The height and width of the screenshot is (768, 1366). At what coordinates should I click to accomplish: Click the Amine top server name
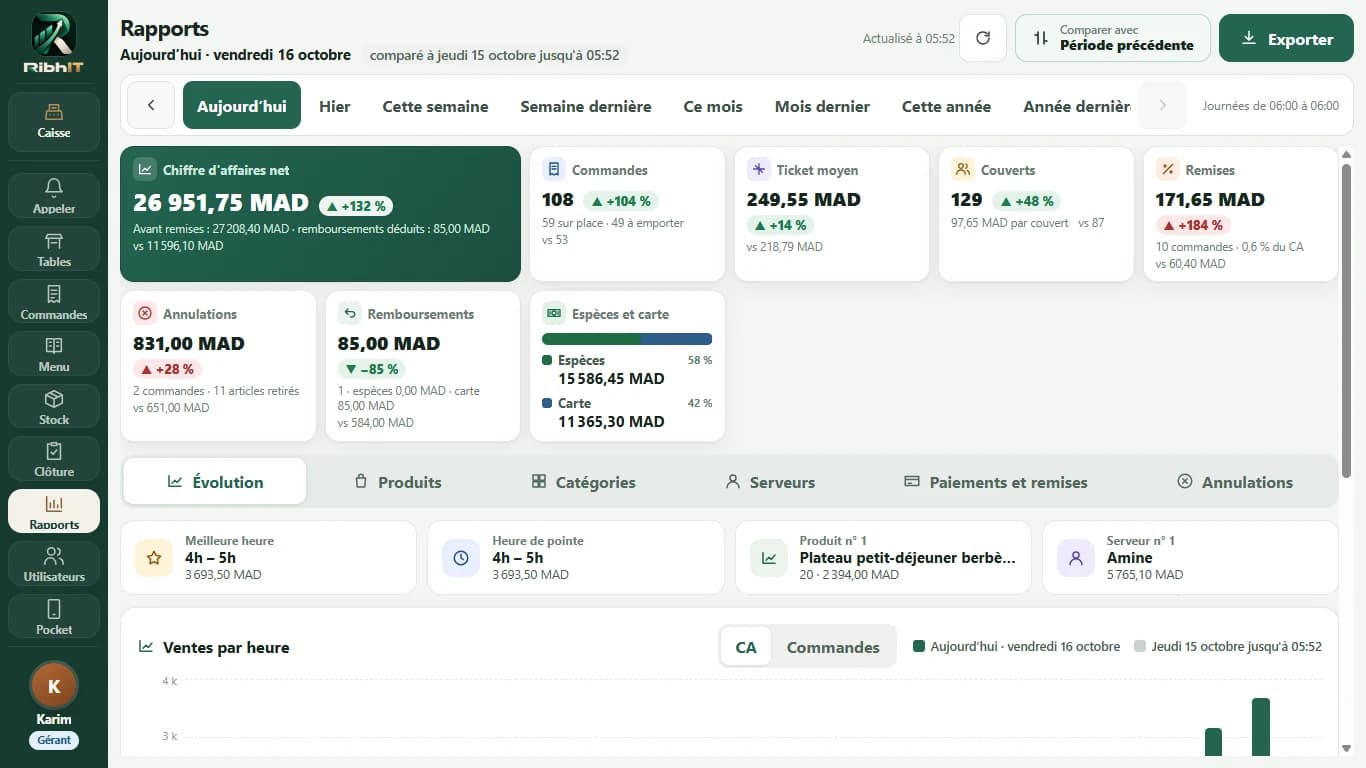(1130, 558)
